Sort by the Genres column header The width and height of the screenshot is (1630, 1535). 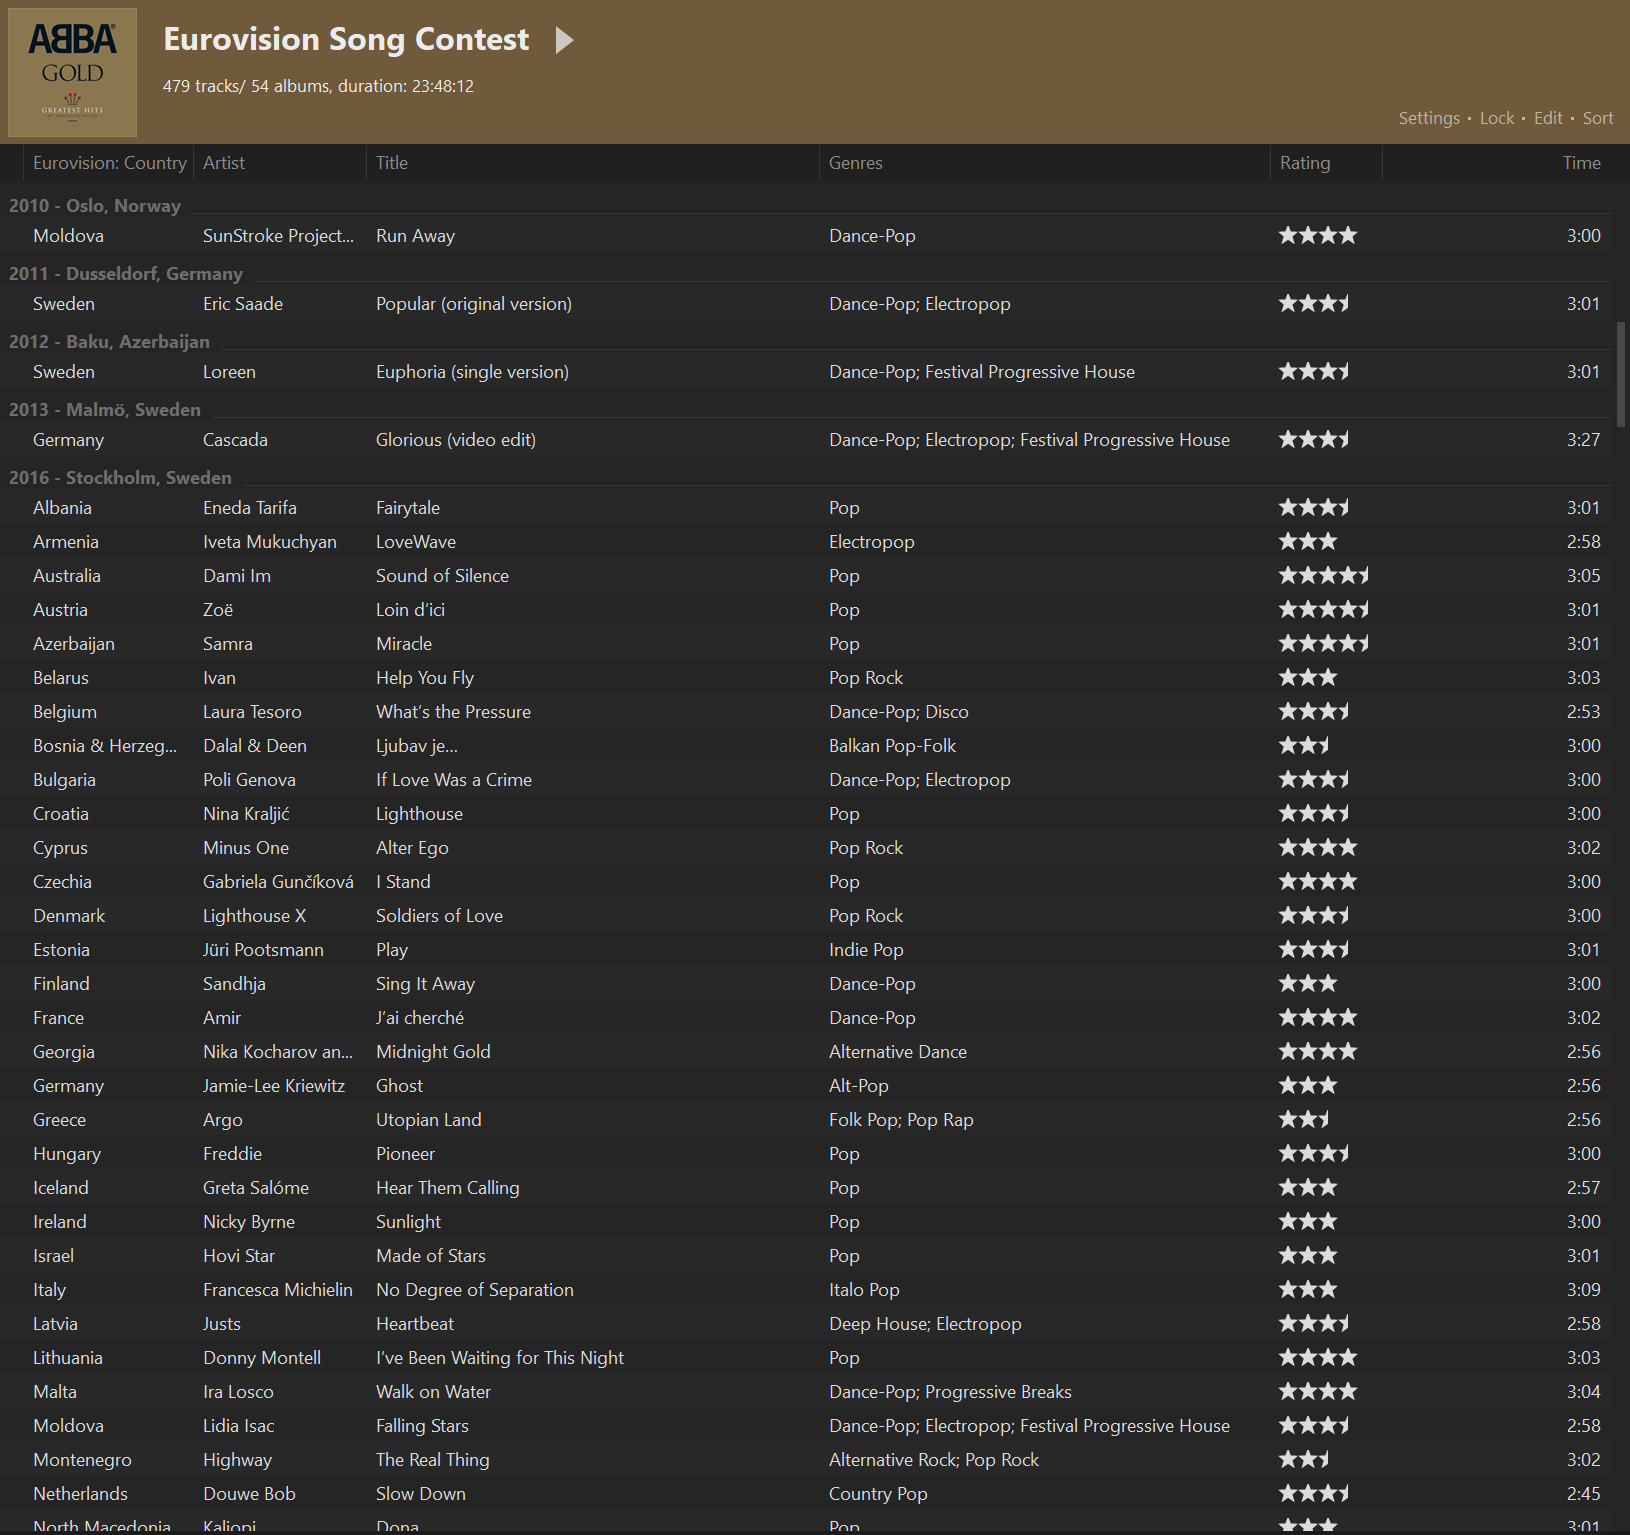pos(856,163)
